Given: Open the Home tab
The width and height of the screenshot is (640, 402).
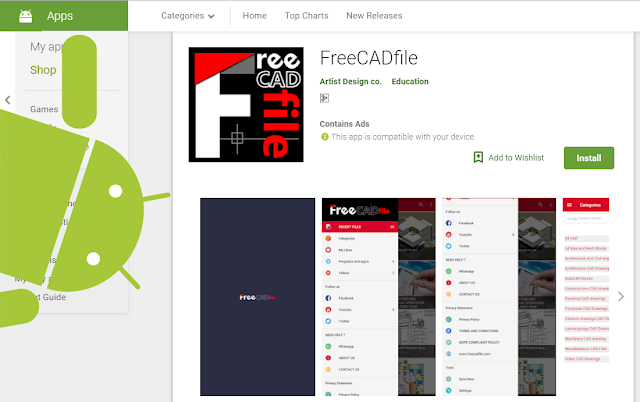Looking at the screenshot, I should 254,16.
